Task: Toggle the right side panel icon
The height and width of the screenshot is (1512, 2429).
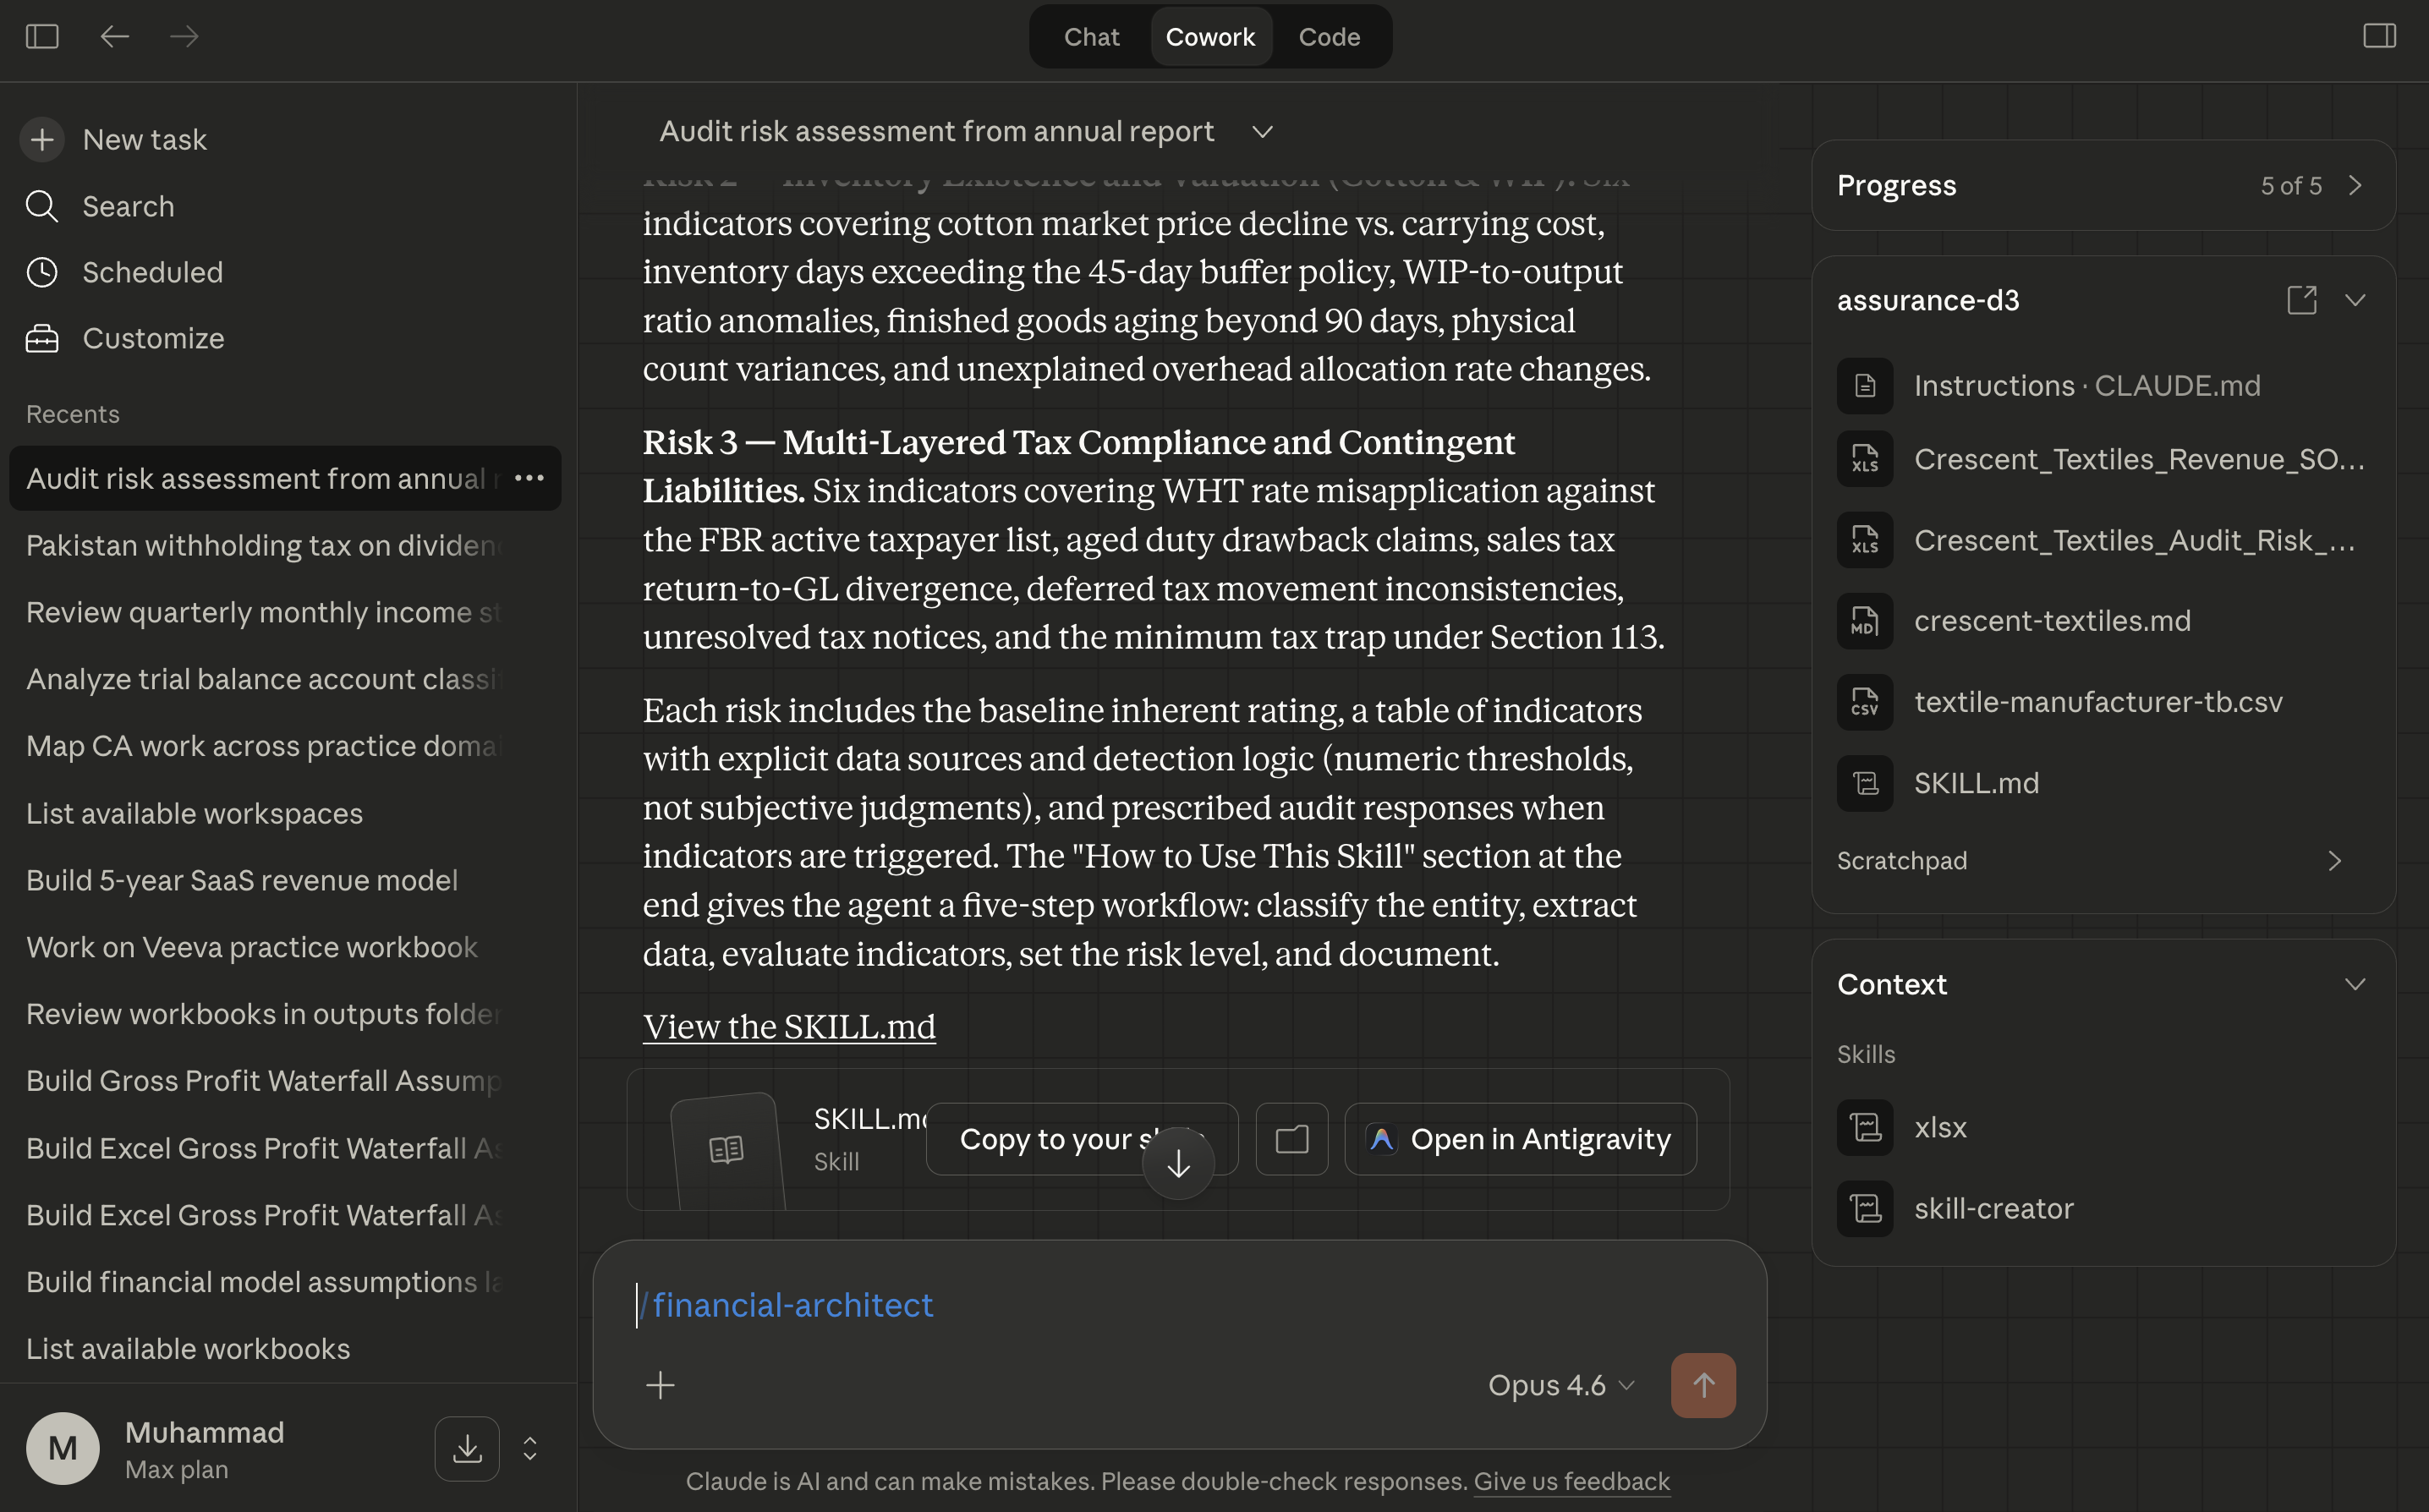Action: click(x=2379, y=37)
